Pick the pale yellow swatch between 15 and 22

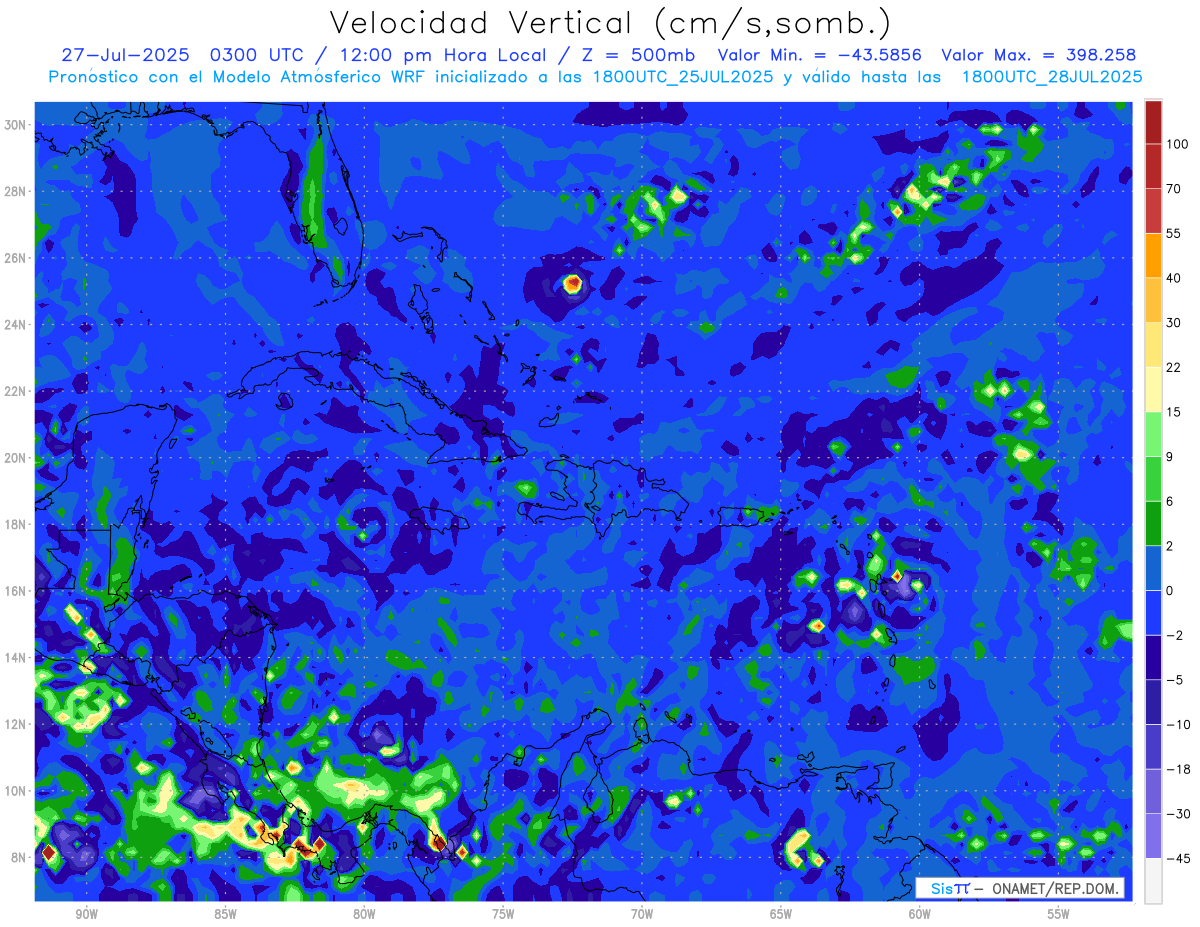click(x=1153, y=390)
